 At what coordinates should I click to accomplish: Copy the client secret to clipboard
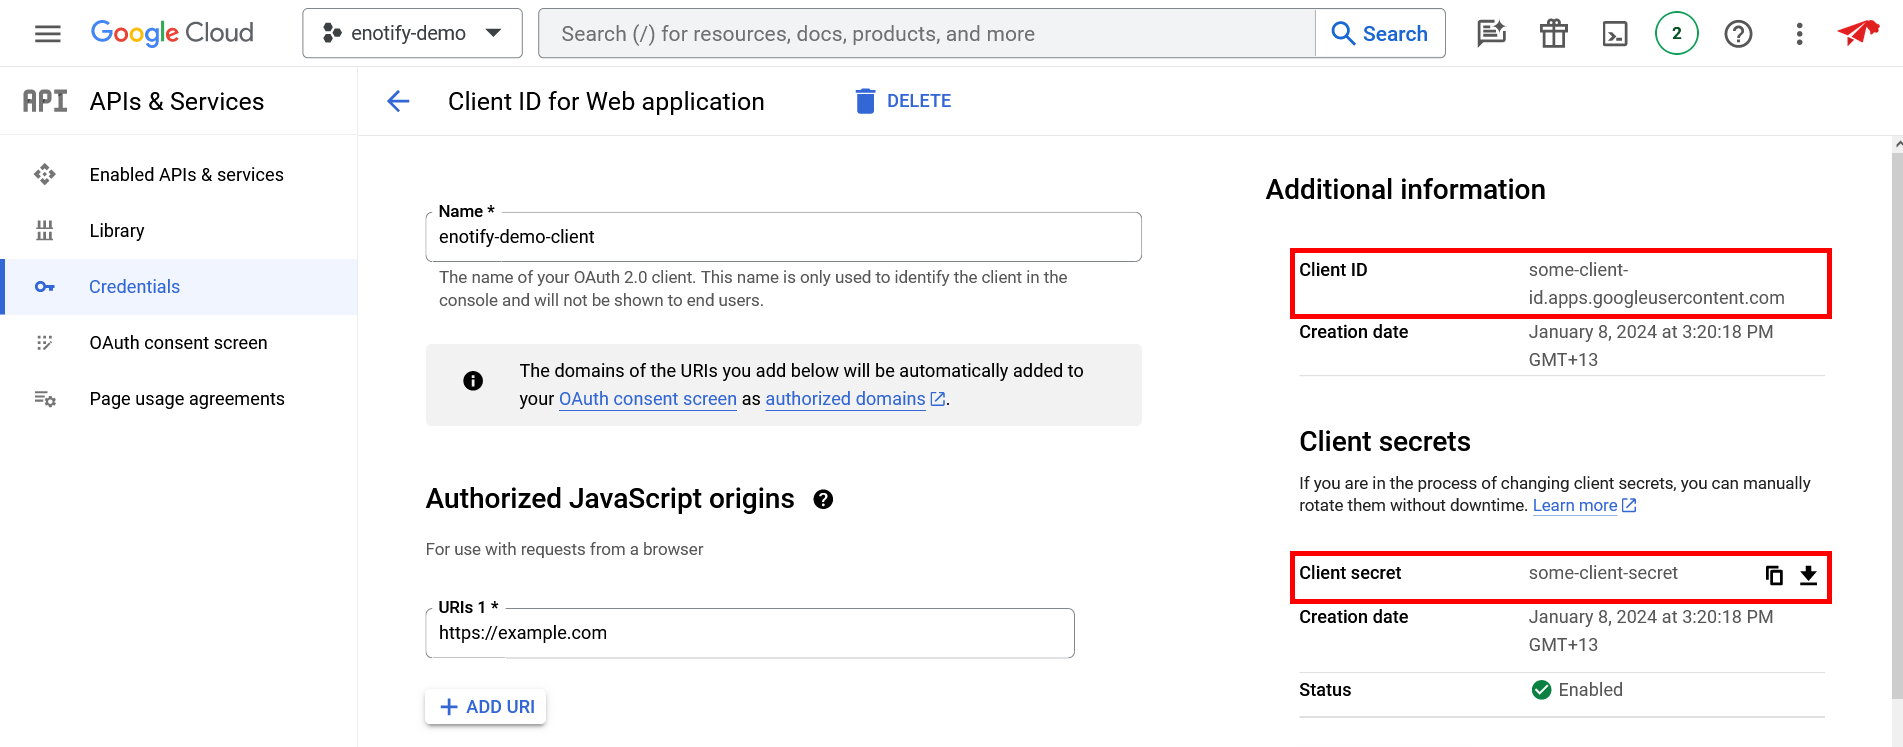click(1774, 575)
